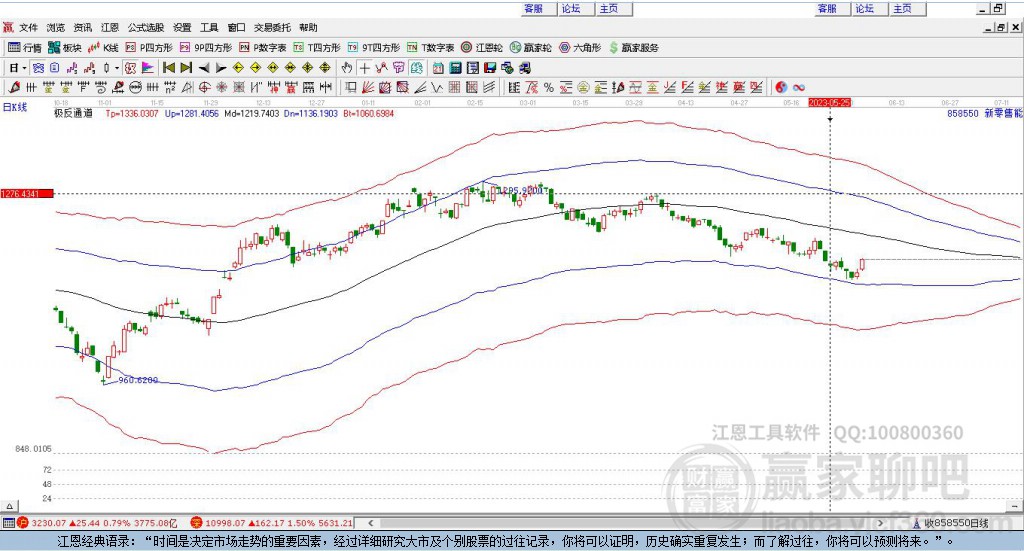
Task: Click the Tp=1336.0307 indicator value
Action: pos(132,114)
